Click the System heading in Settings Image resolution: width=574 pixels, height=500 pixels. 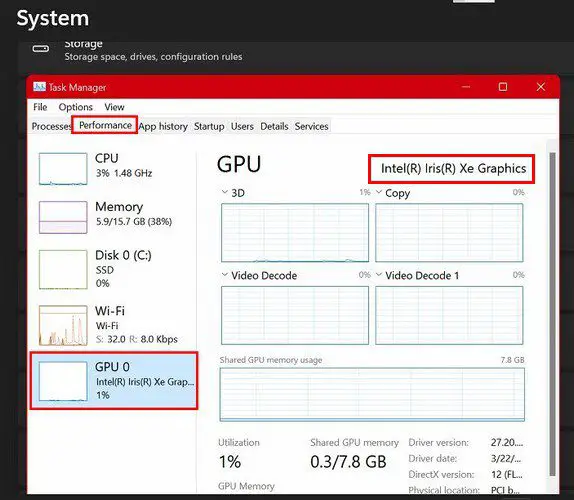click(53, 18)
